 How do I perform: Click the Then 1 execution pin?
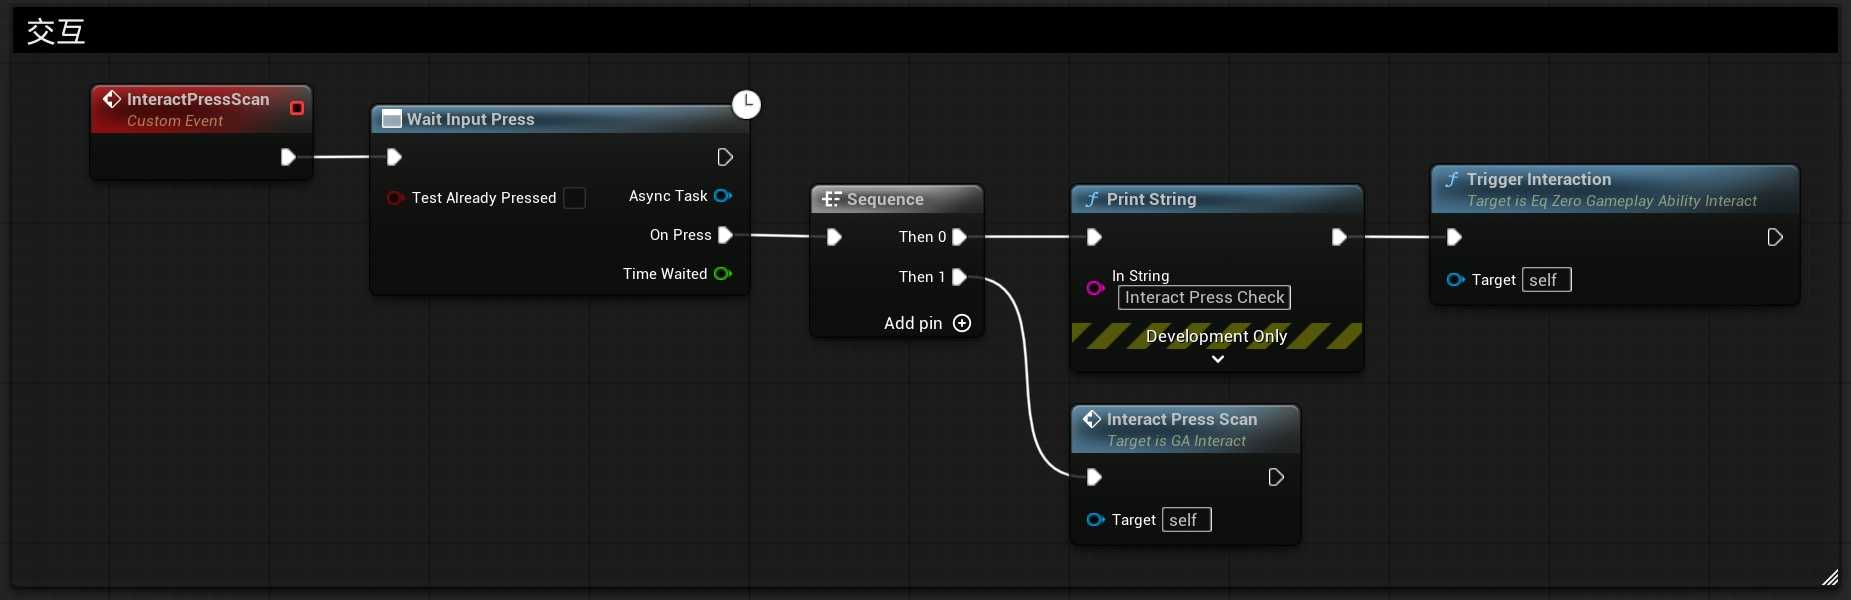tap(959, 277)
